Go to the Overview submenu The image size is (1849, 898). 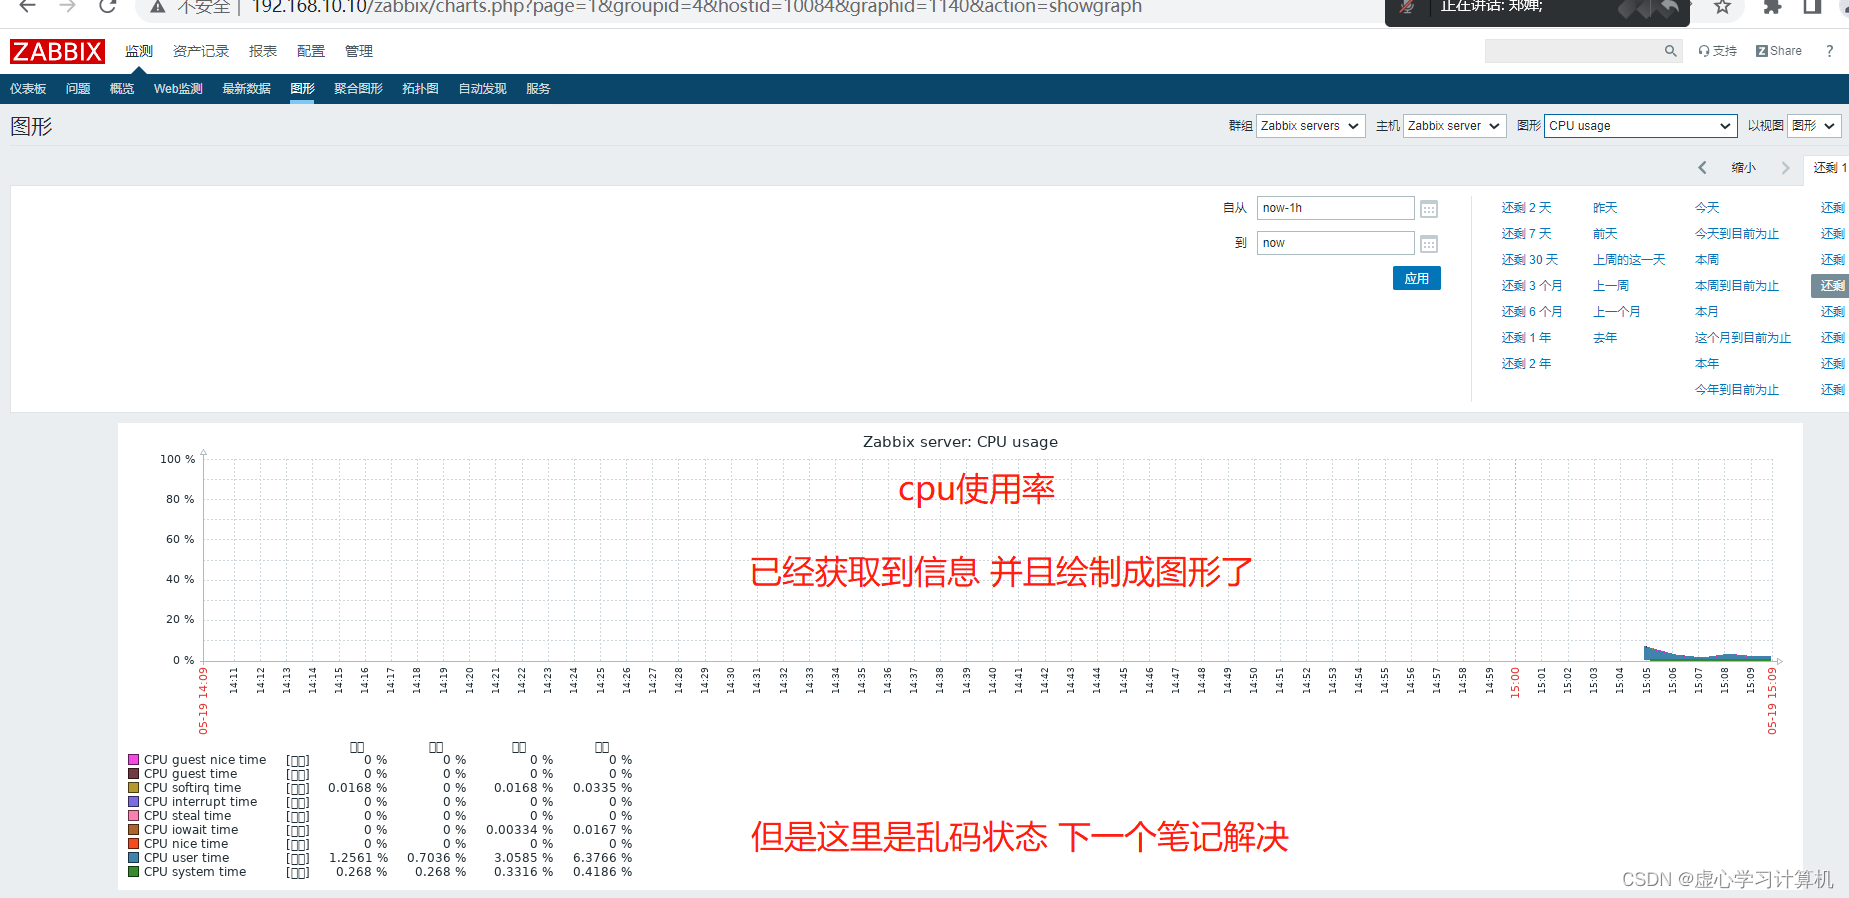122,89
